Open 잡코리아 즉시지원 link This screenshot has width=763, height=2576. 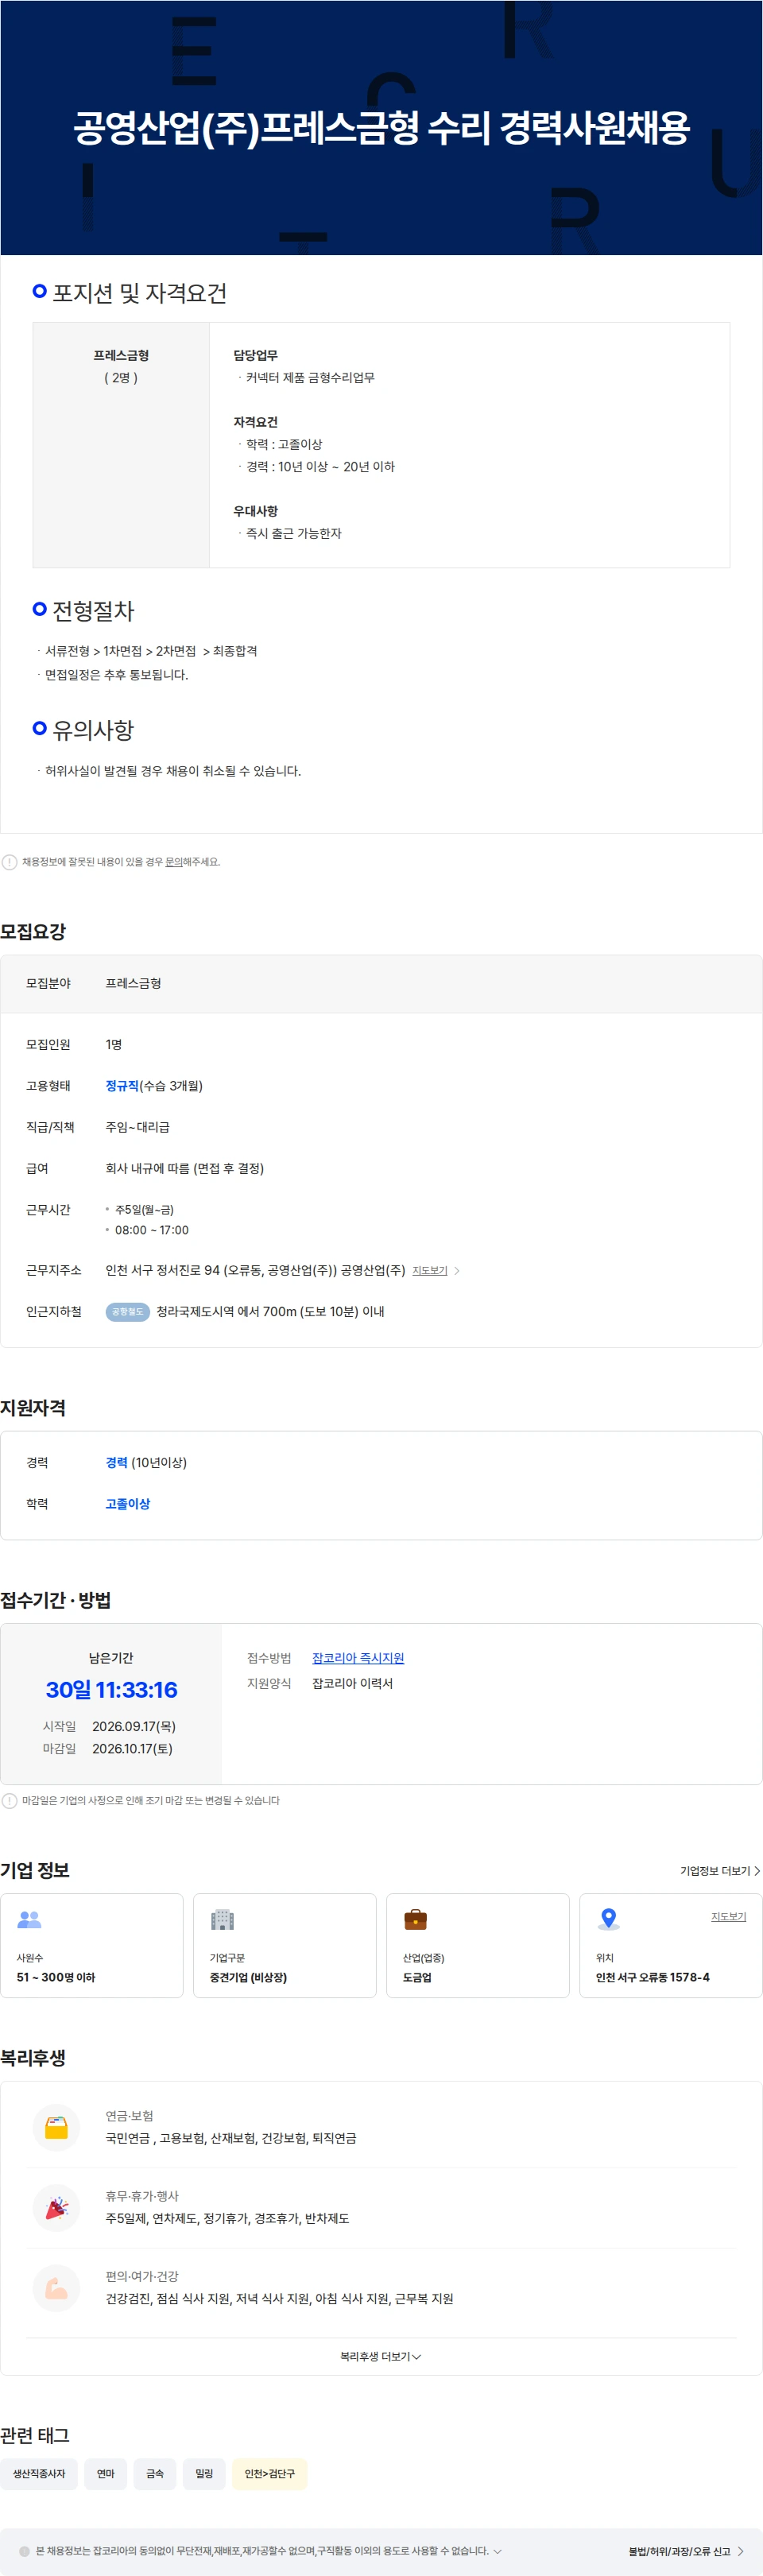coord(358,1658)
